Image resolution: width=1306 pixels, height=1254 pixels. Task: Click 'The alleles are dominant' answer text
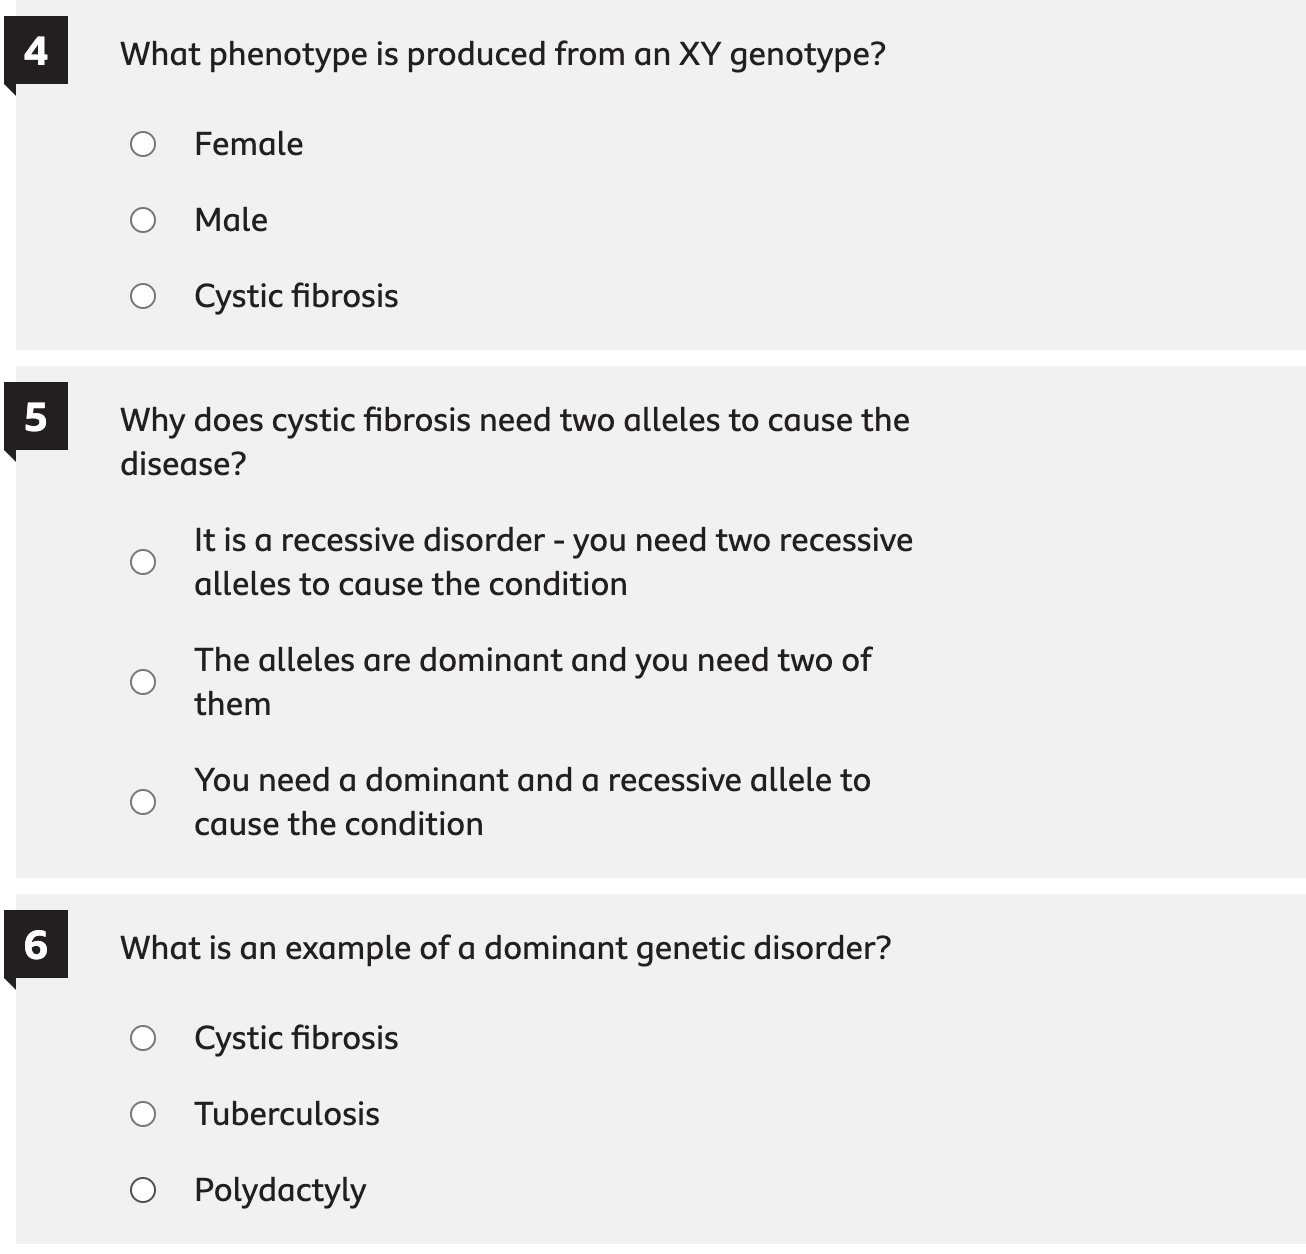pyautogui.click(x=532, y=682)
